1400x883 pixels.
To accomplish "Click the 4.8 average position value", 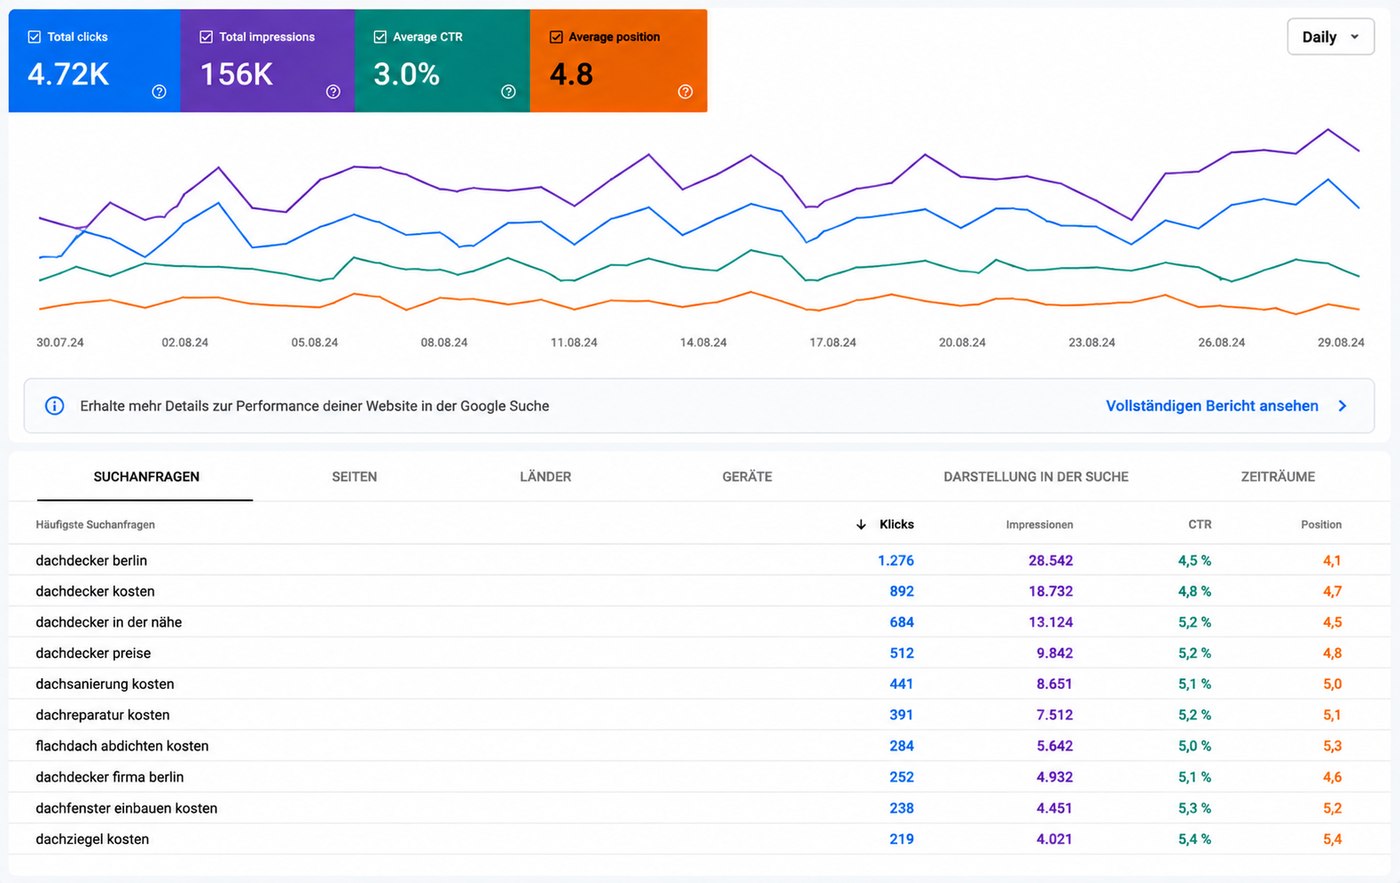I will 571,74.
